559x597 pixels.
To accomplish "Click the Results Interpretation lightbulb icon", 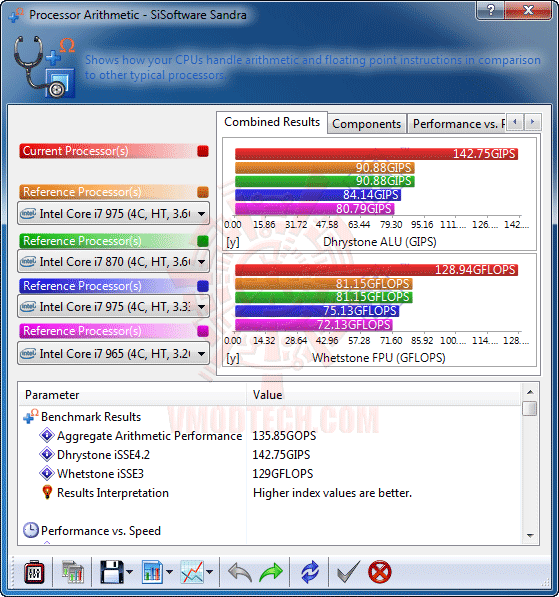I will [x=47, y=492].
